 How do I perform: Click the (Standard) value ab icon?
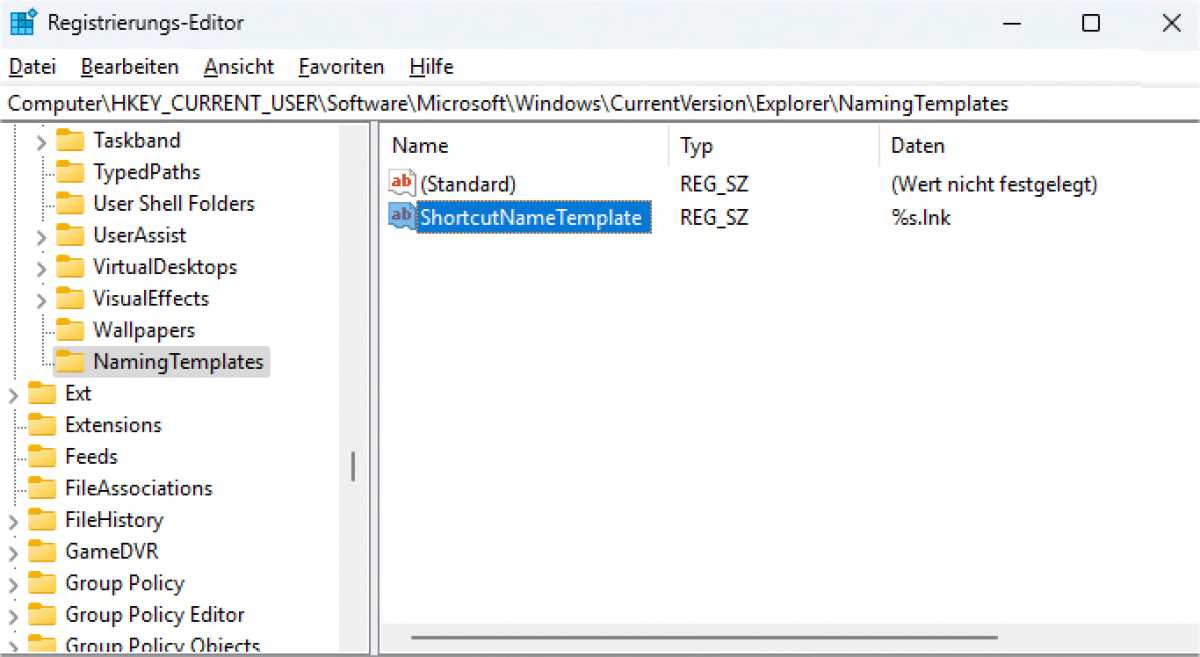coord(402,184)
